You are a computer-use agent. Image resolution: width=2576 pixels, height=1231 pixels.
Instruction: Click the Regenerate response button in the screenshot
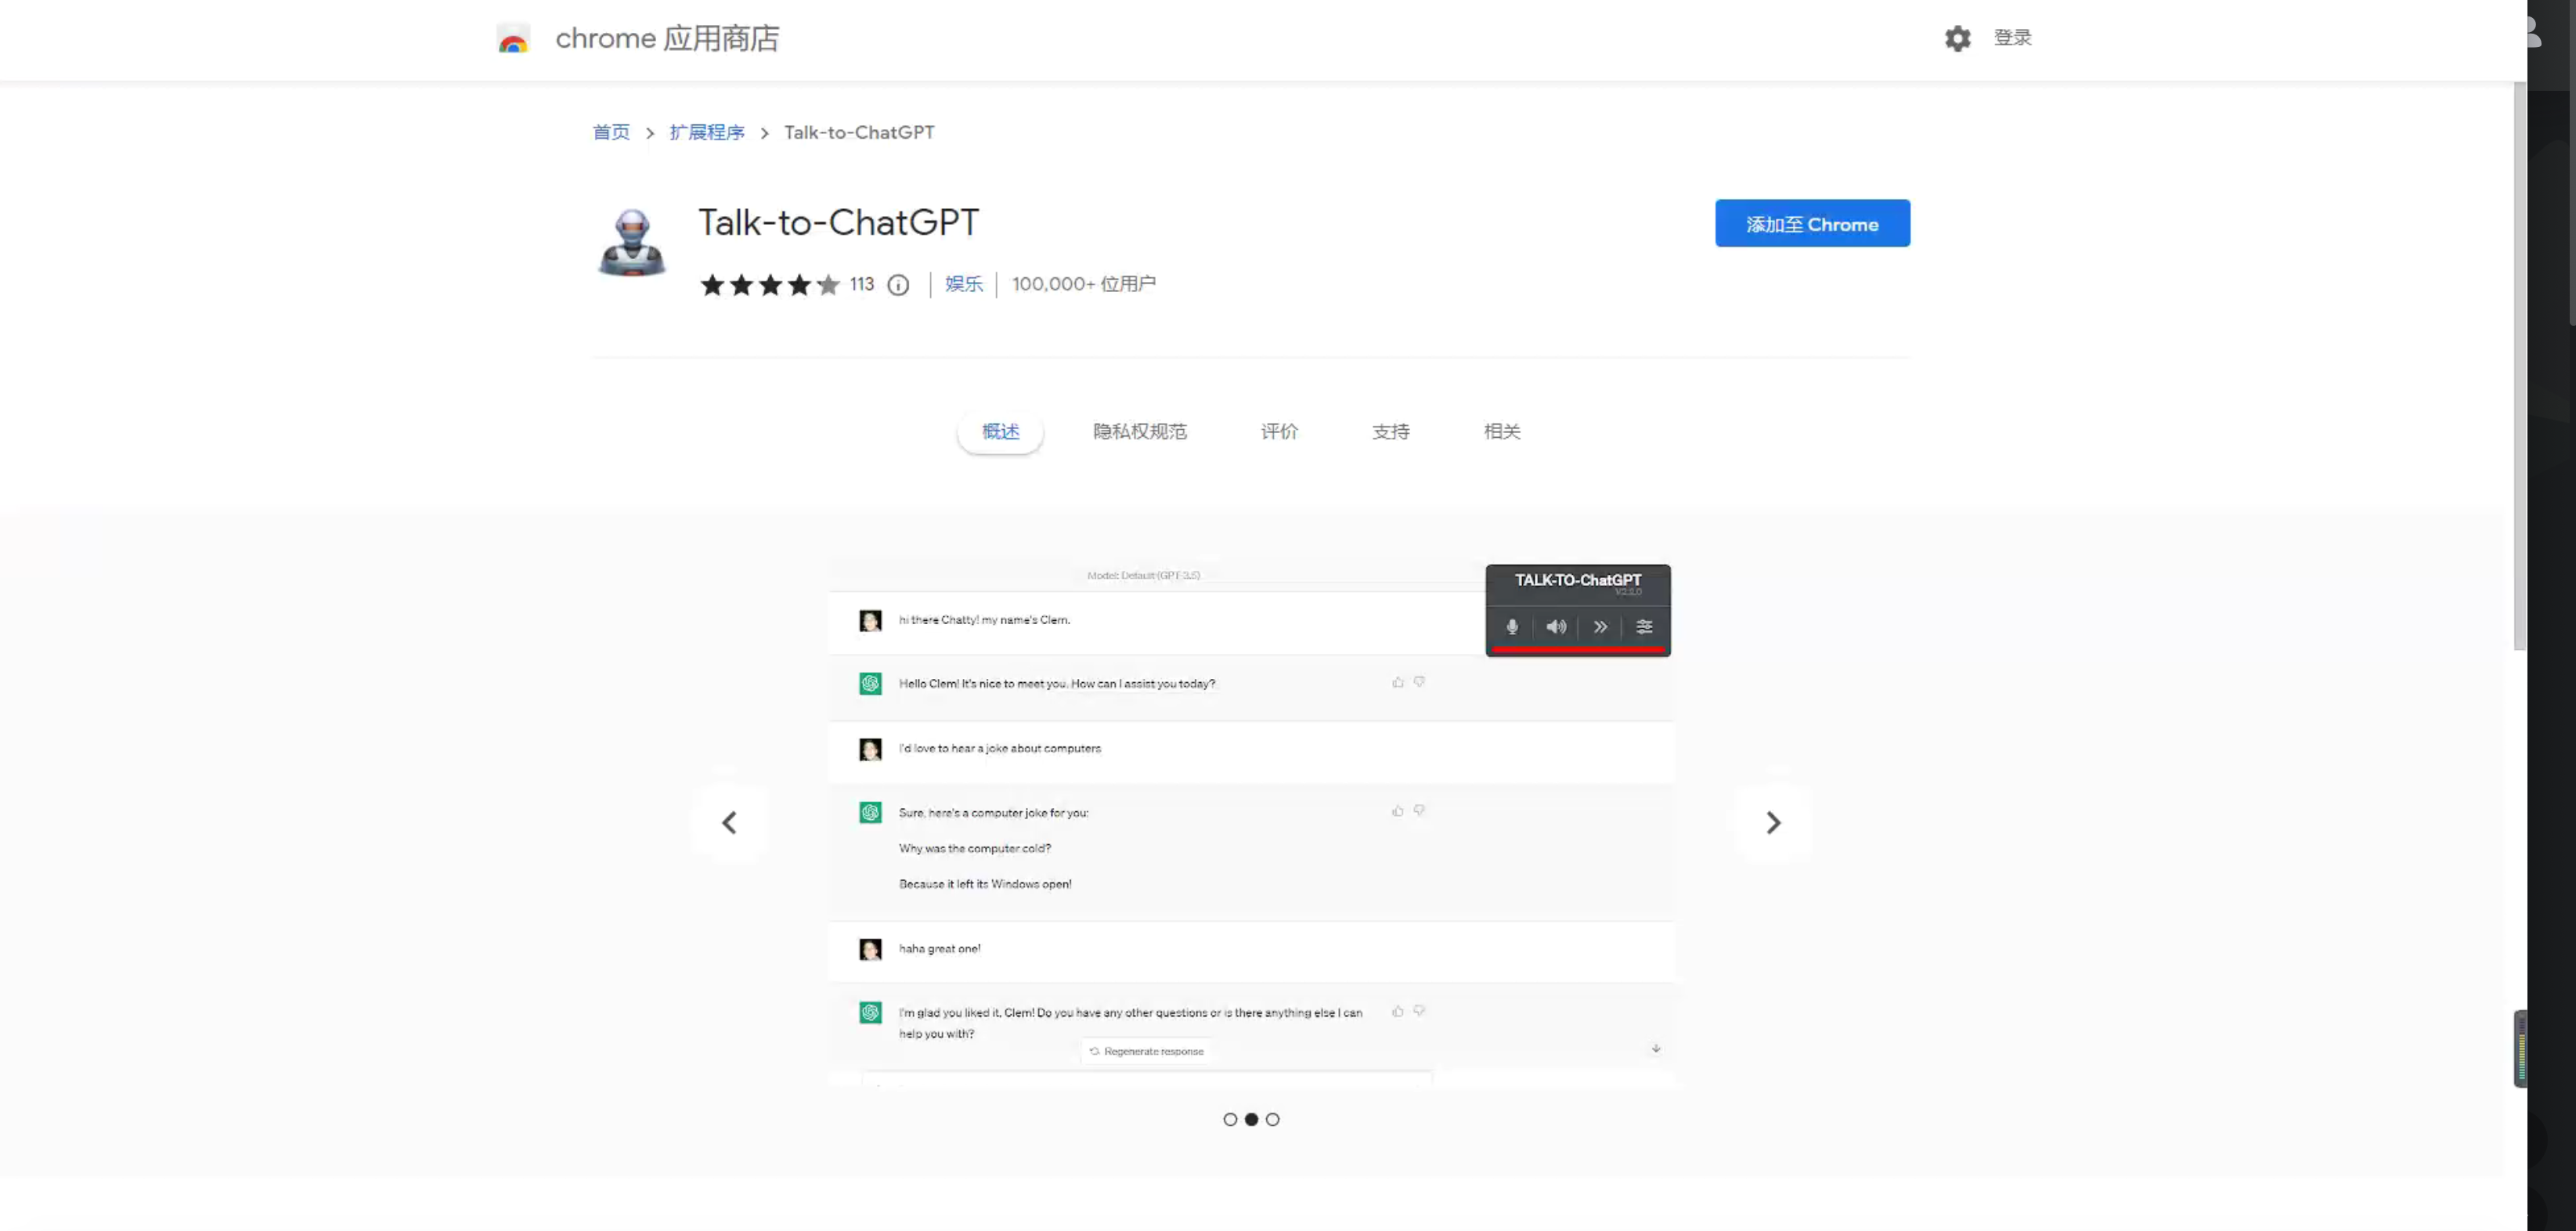pyautogui.click(x=1146, y=1051)
